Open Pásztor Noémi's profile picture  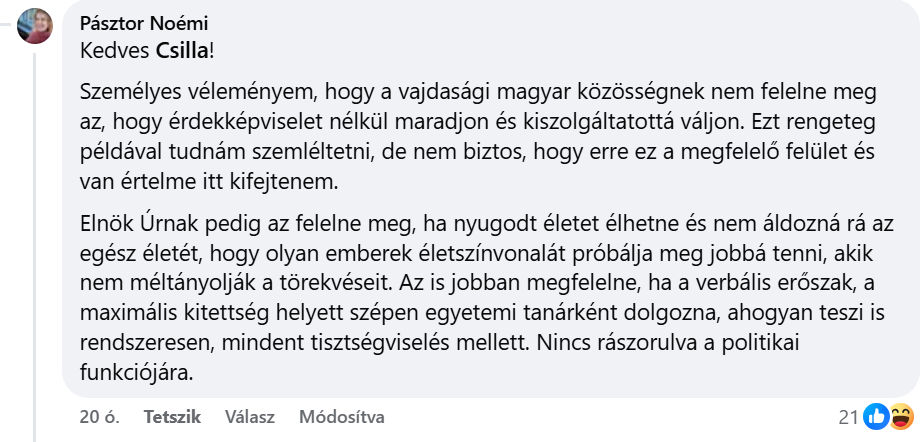35,25
